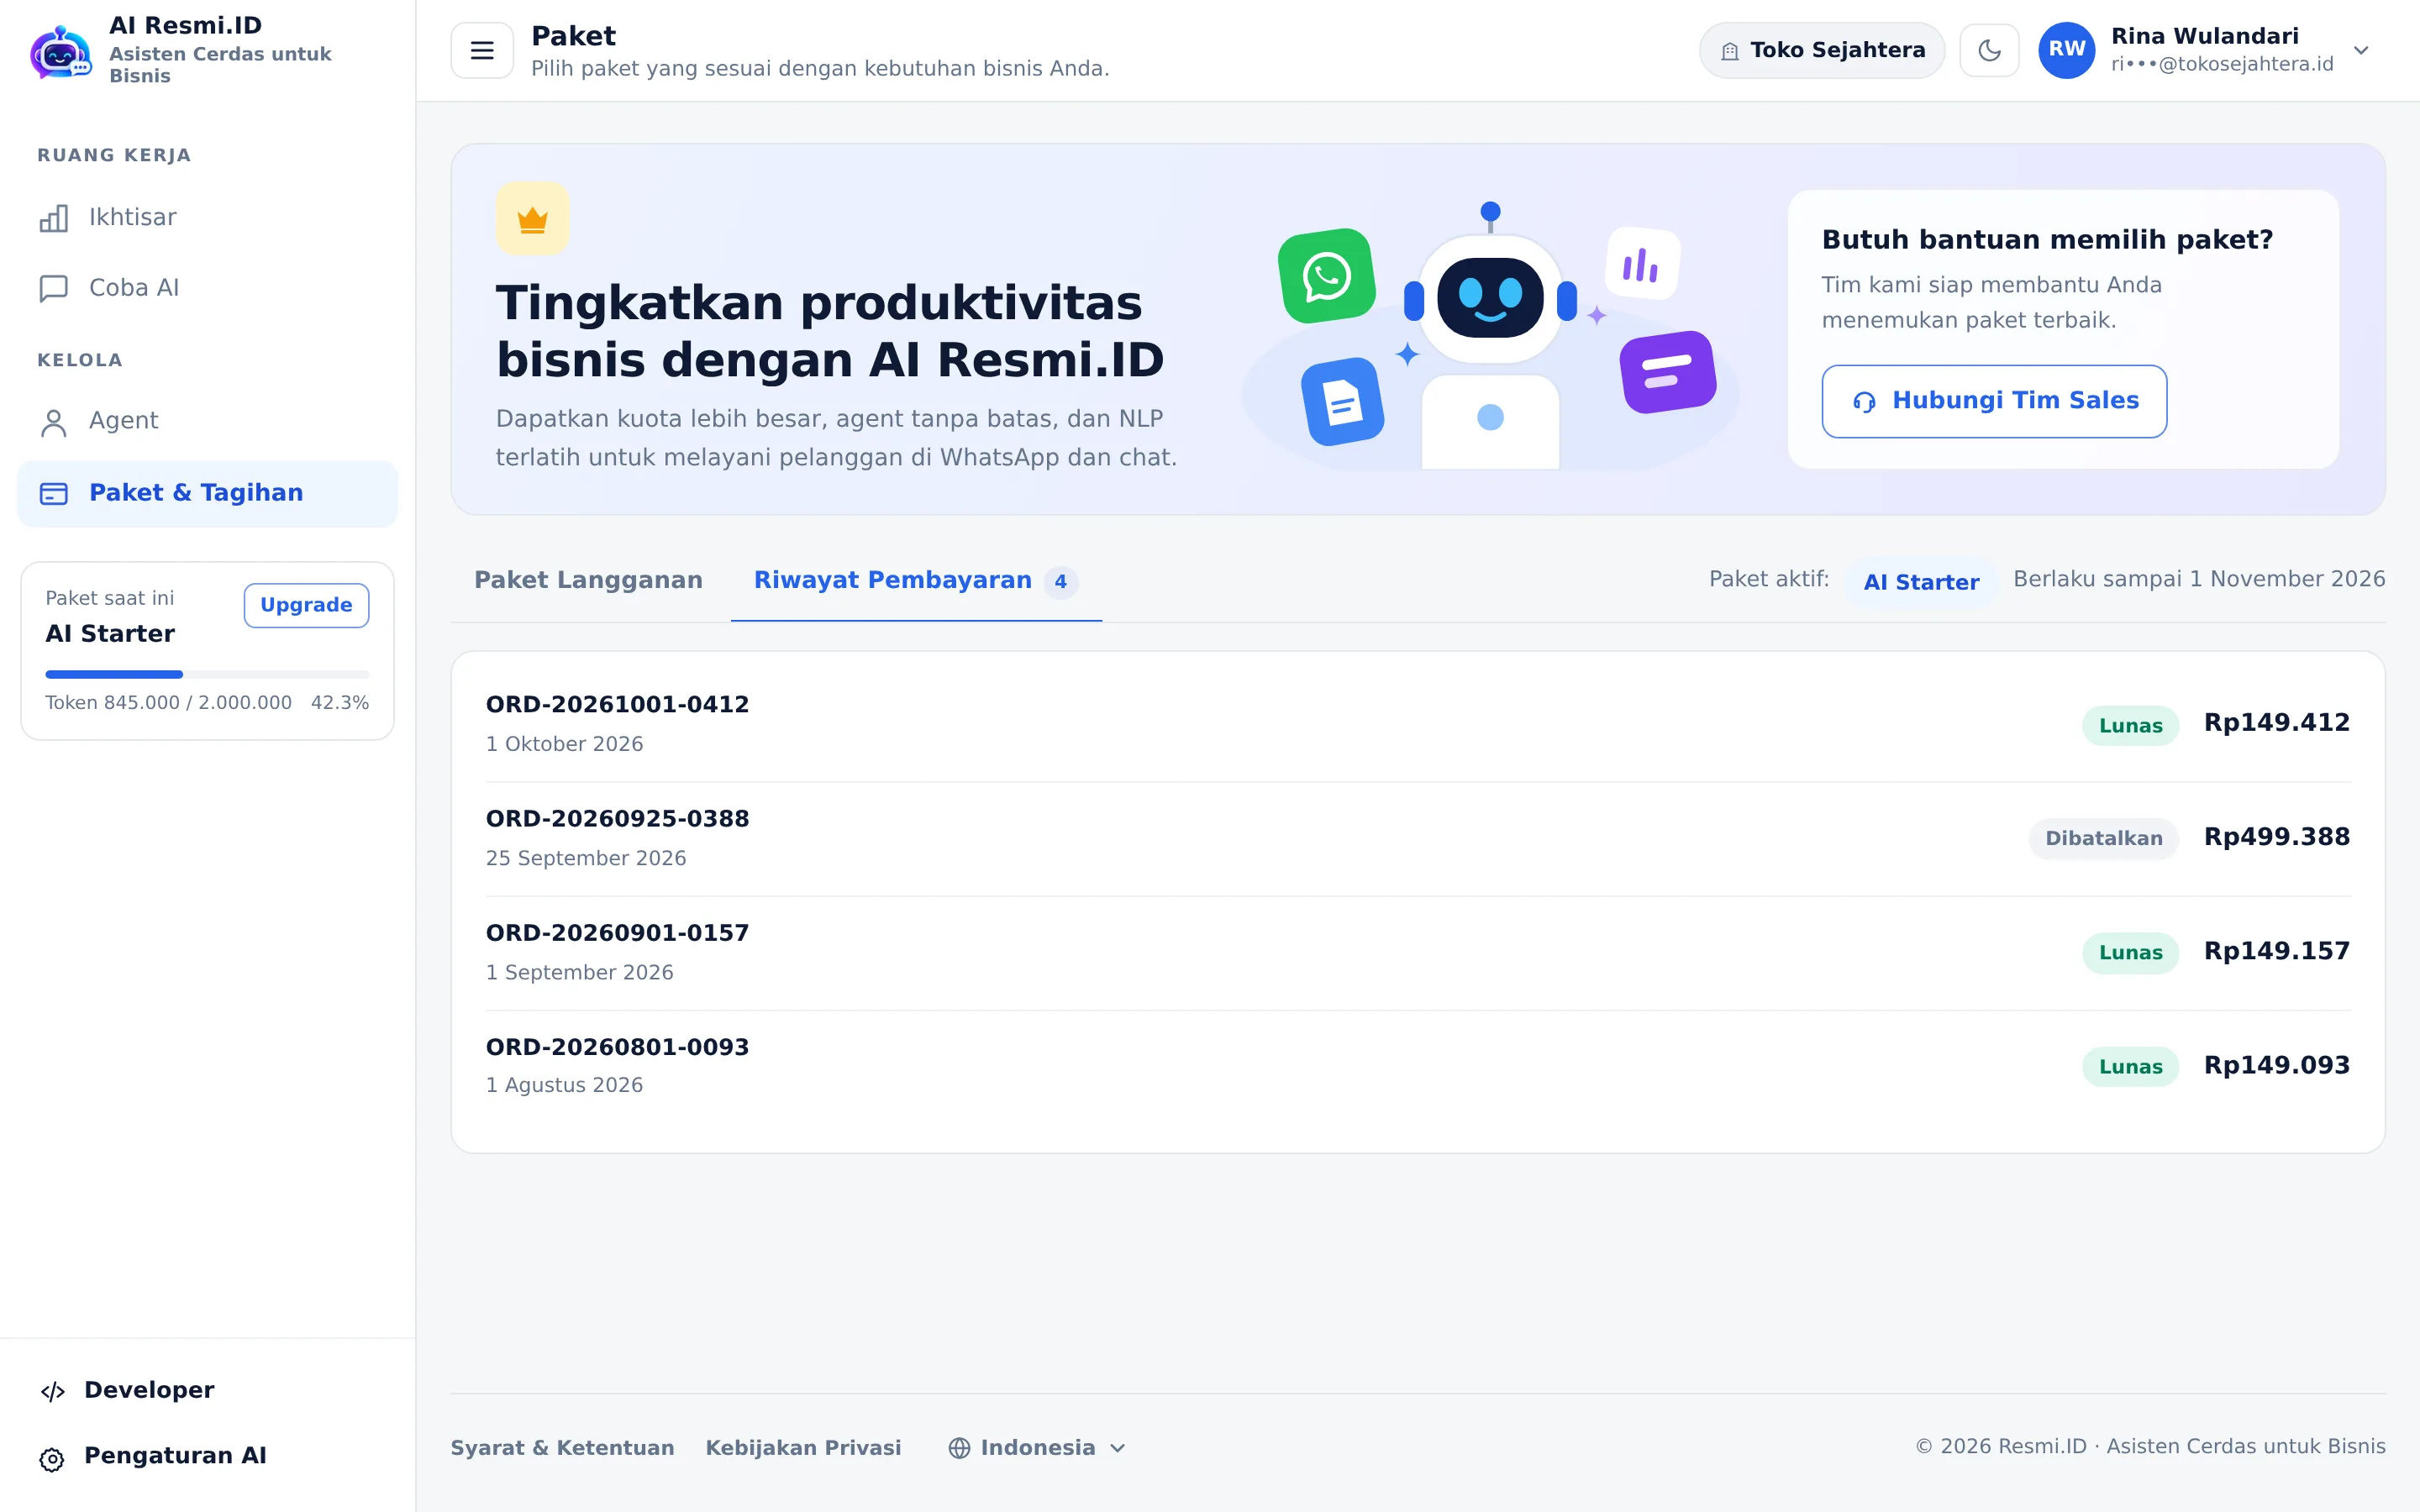Select Paket & Tagihan sidebar item
Viewport: 2420px width, 1512px height.
pos(207,493)
